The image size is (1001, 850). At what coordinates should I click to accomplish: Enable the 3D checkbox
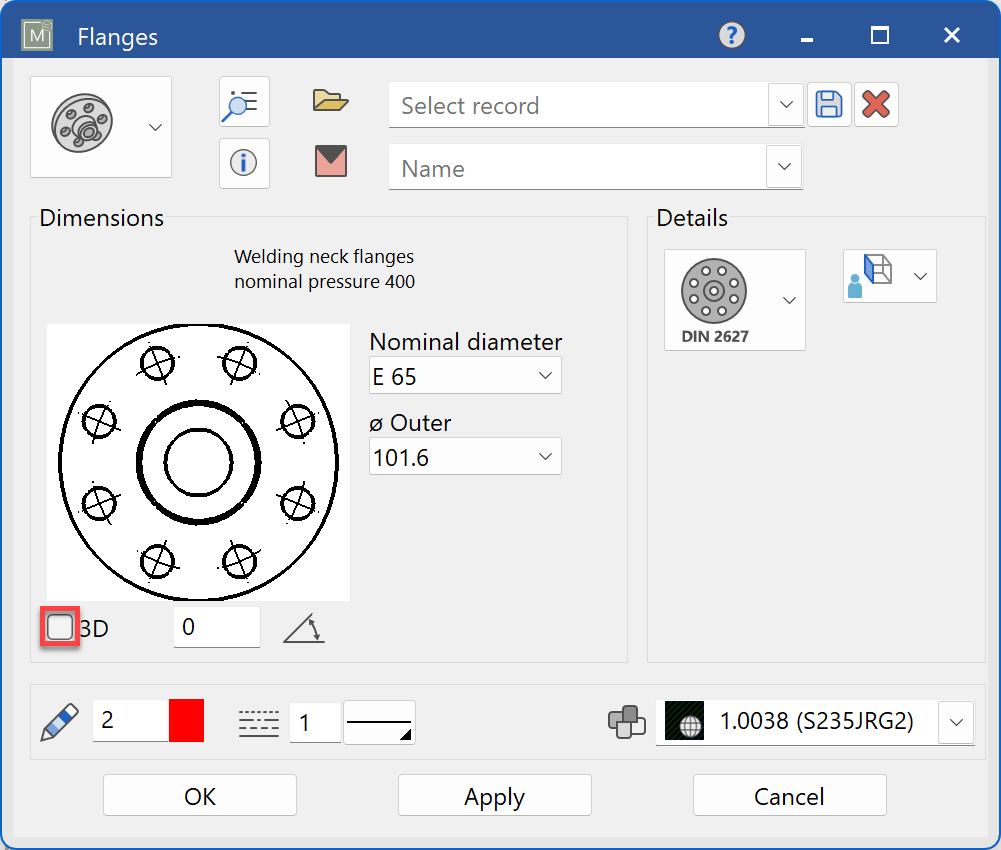click(x=60, y=627)
